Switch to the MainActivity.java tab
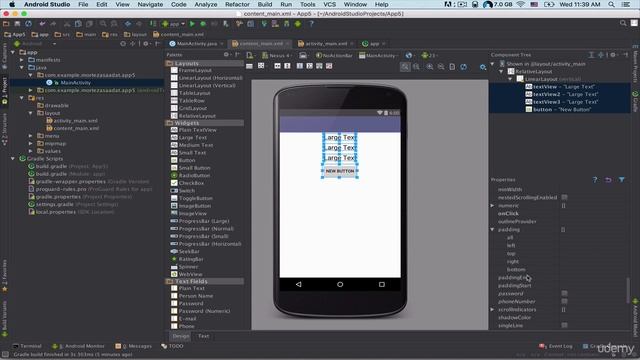 pyautogui.click(x=197, y=44)
